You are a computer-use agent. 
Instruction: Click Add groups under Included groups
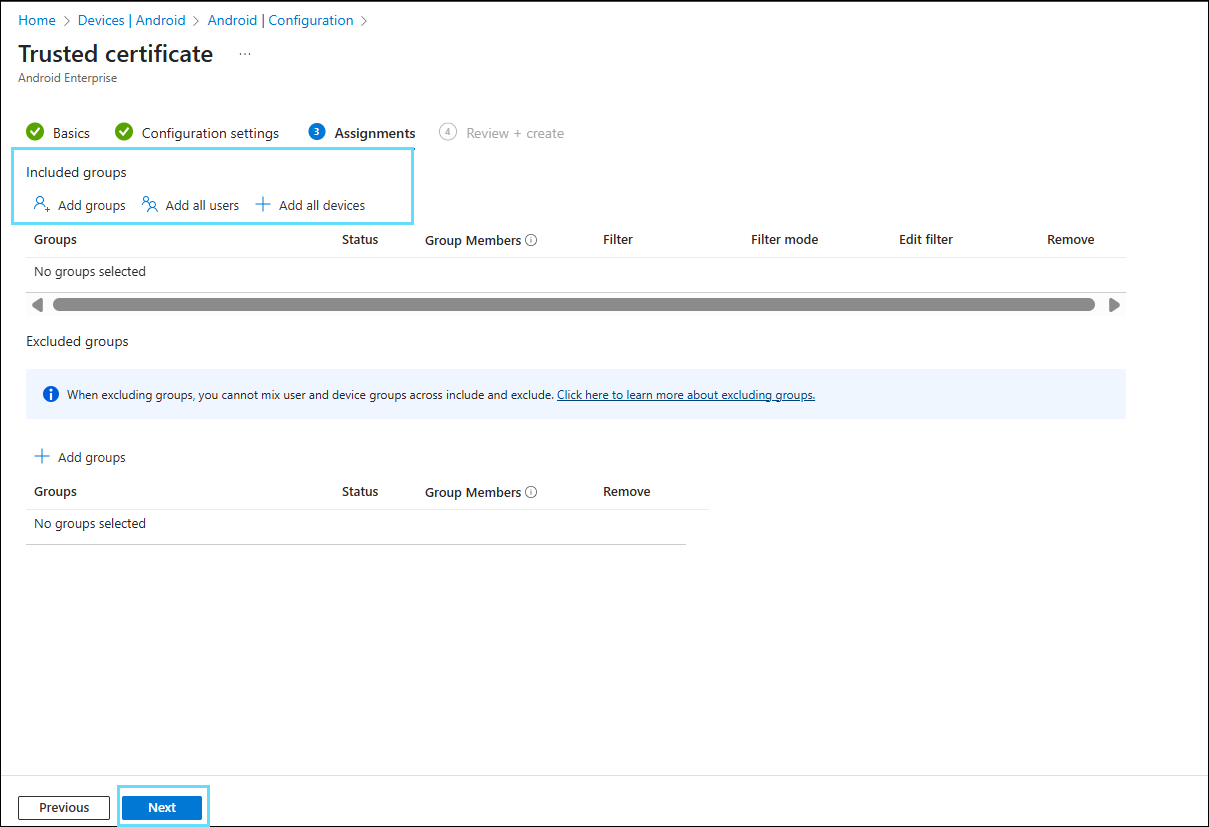click(80, 205)
